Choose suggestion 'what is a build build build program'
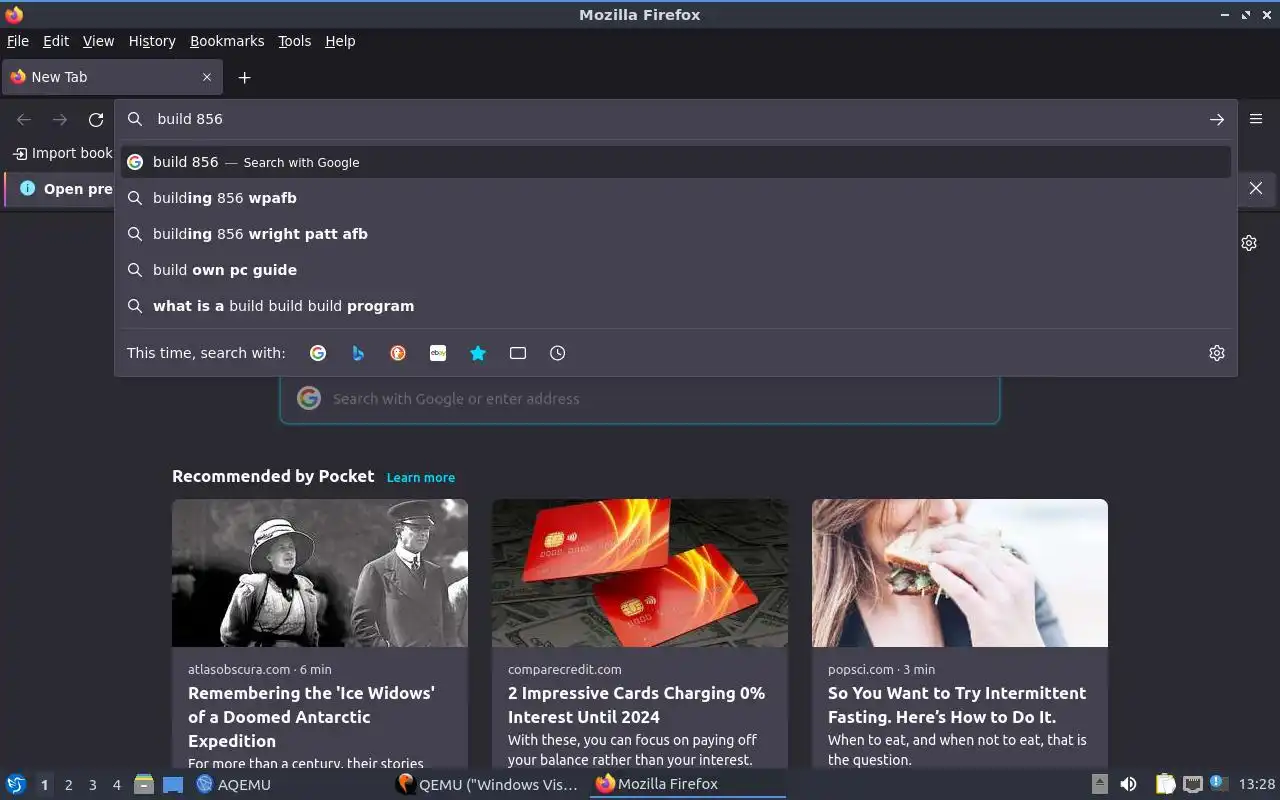Image resolution: width=1280 pixels, height=800 pixels. (x=676, y=306)
